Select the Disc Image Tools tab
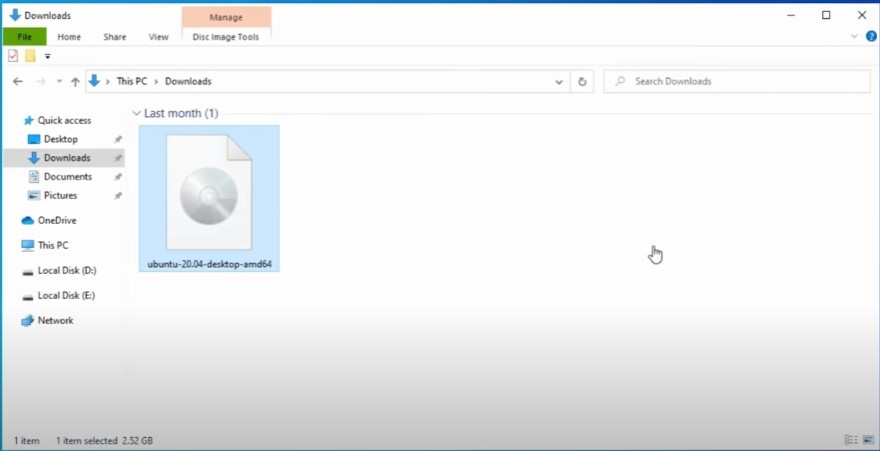 226,37
